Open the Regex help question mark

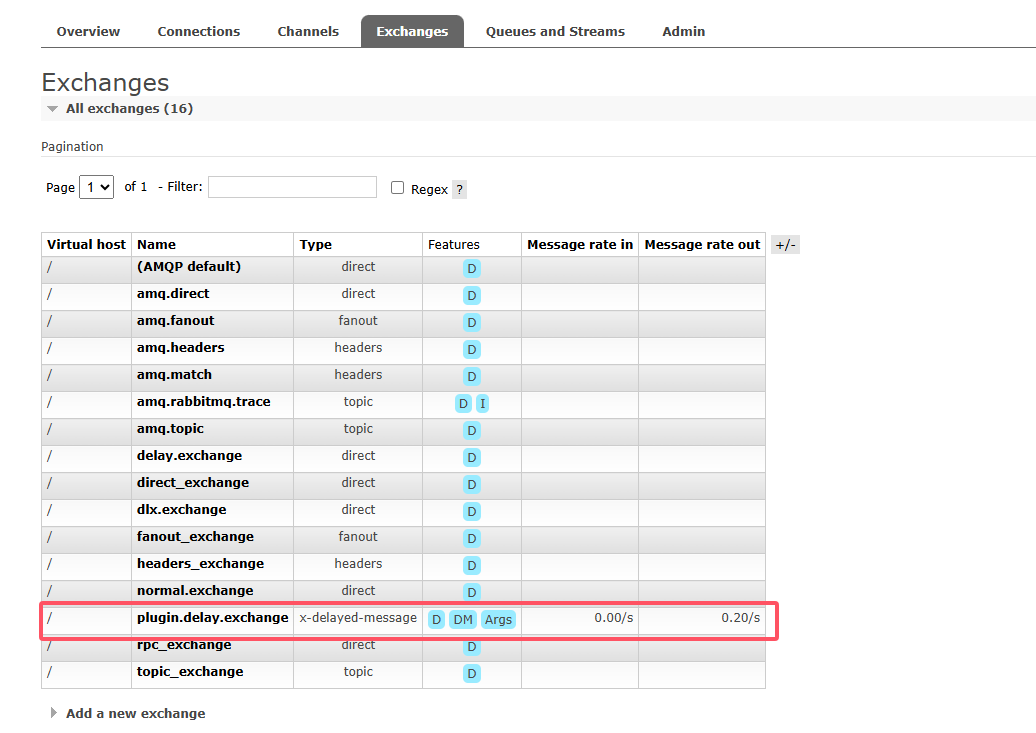[x=459, y=190]
